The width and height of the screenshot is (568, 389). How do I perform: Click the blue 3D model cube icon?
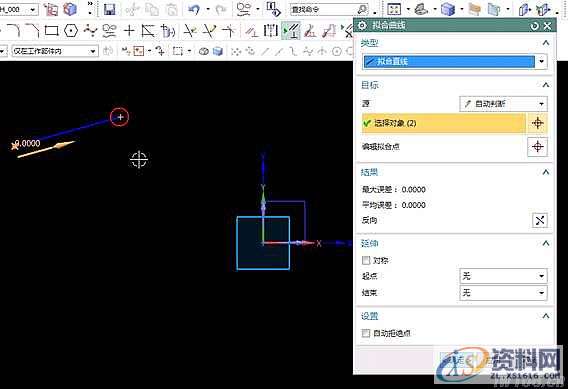click(70, 9)
